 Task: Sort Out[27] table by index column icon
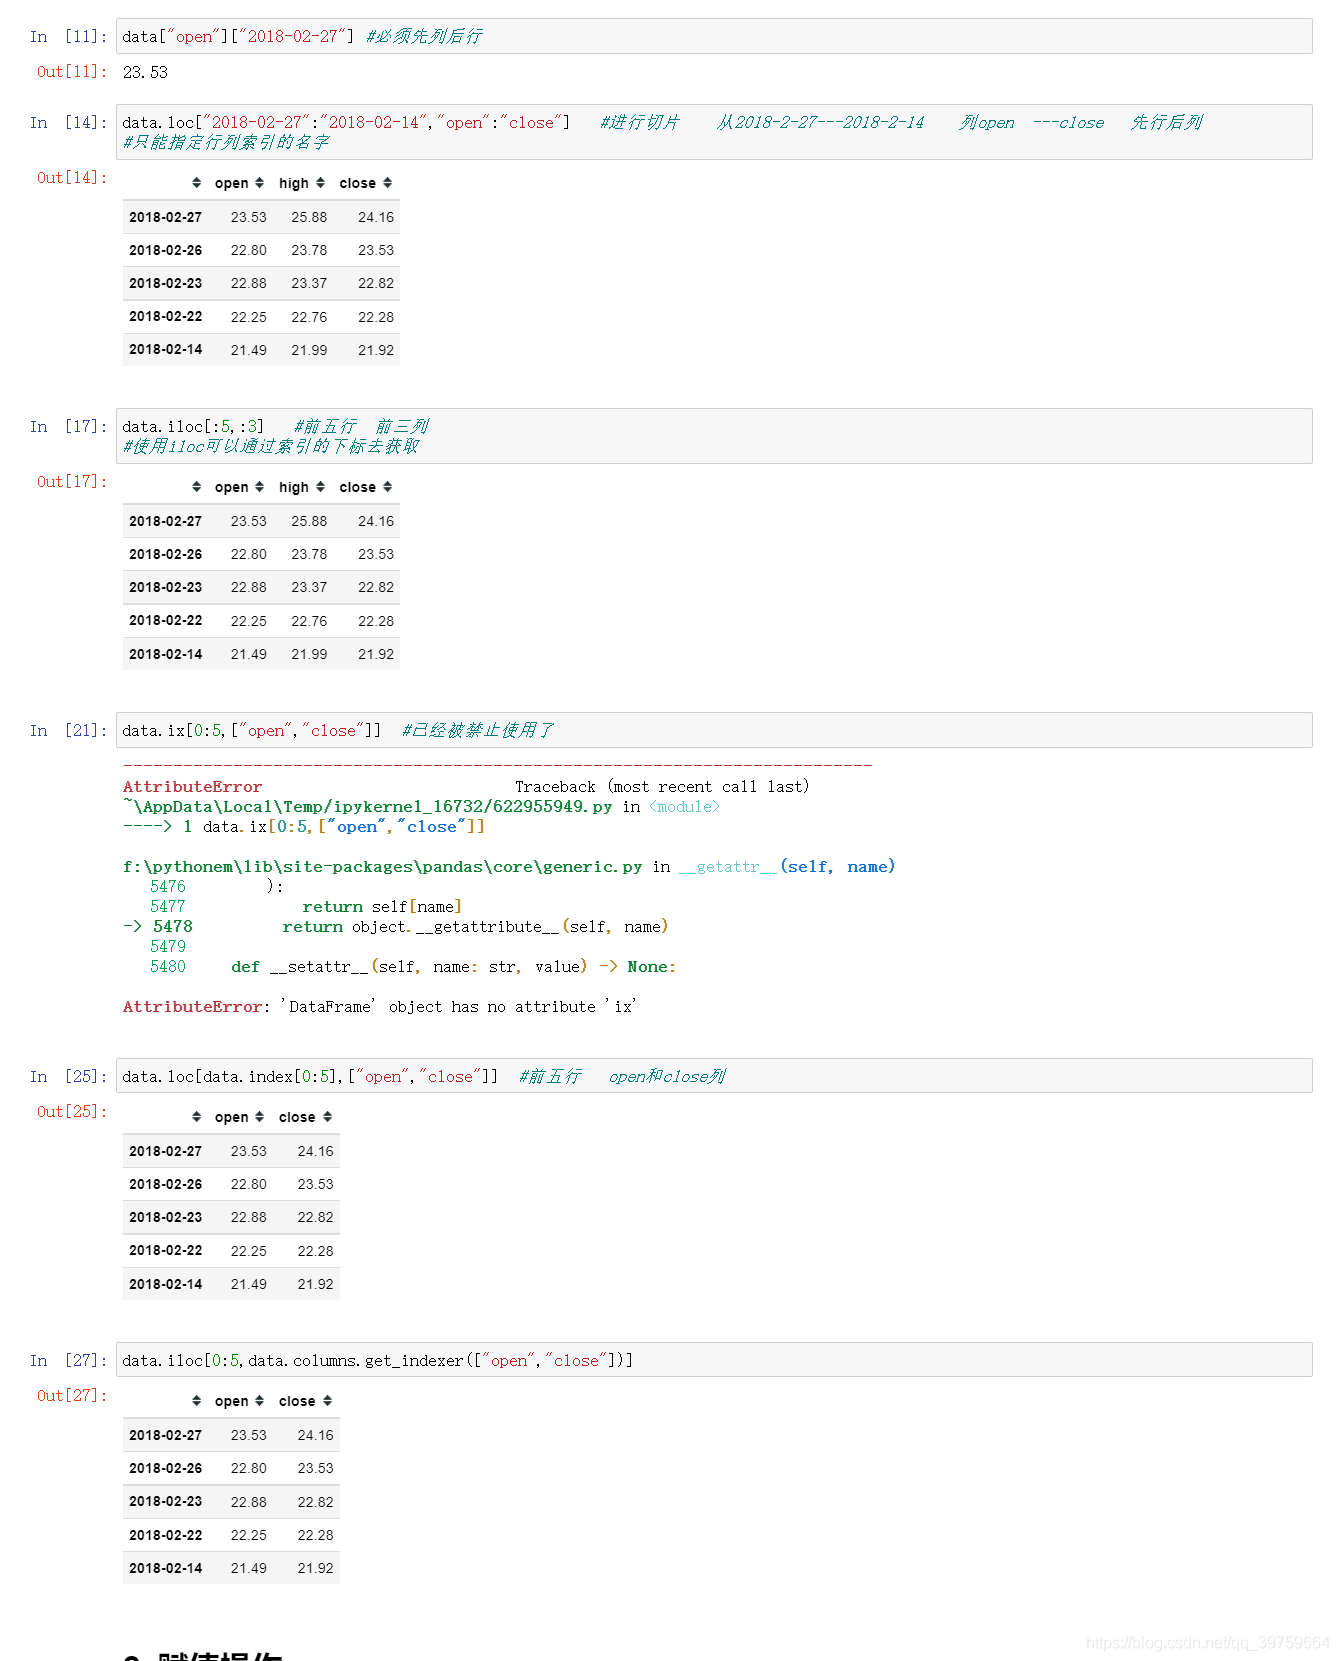pos(196,1401)
